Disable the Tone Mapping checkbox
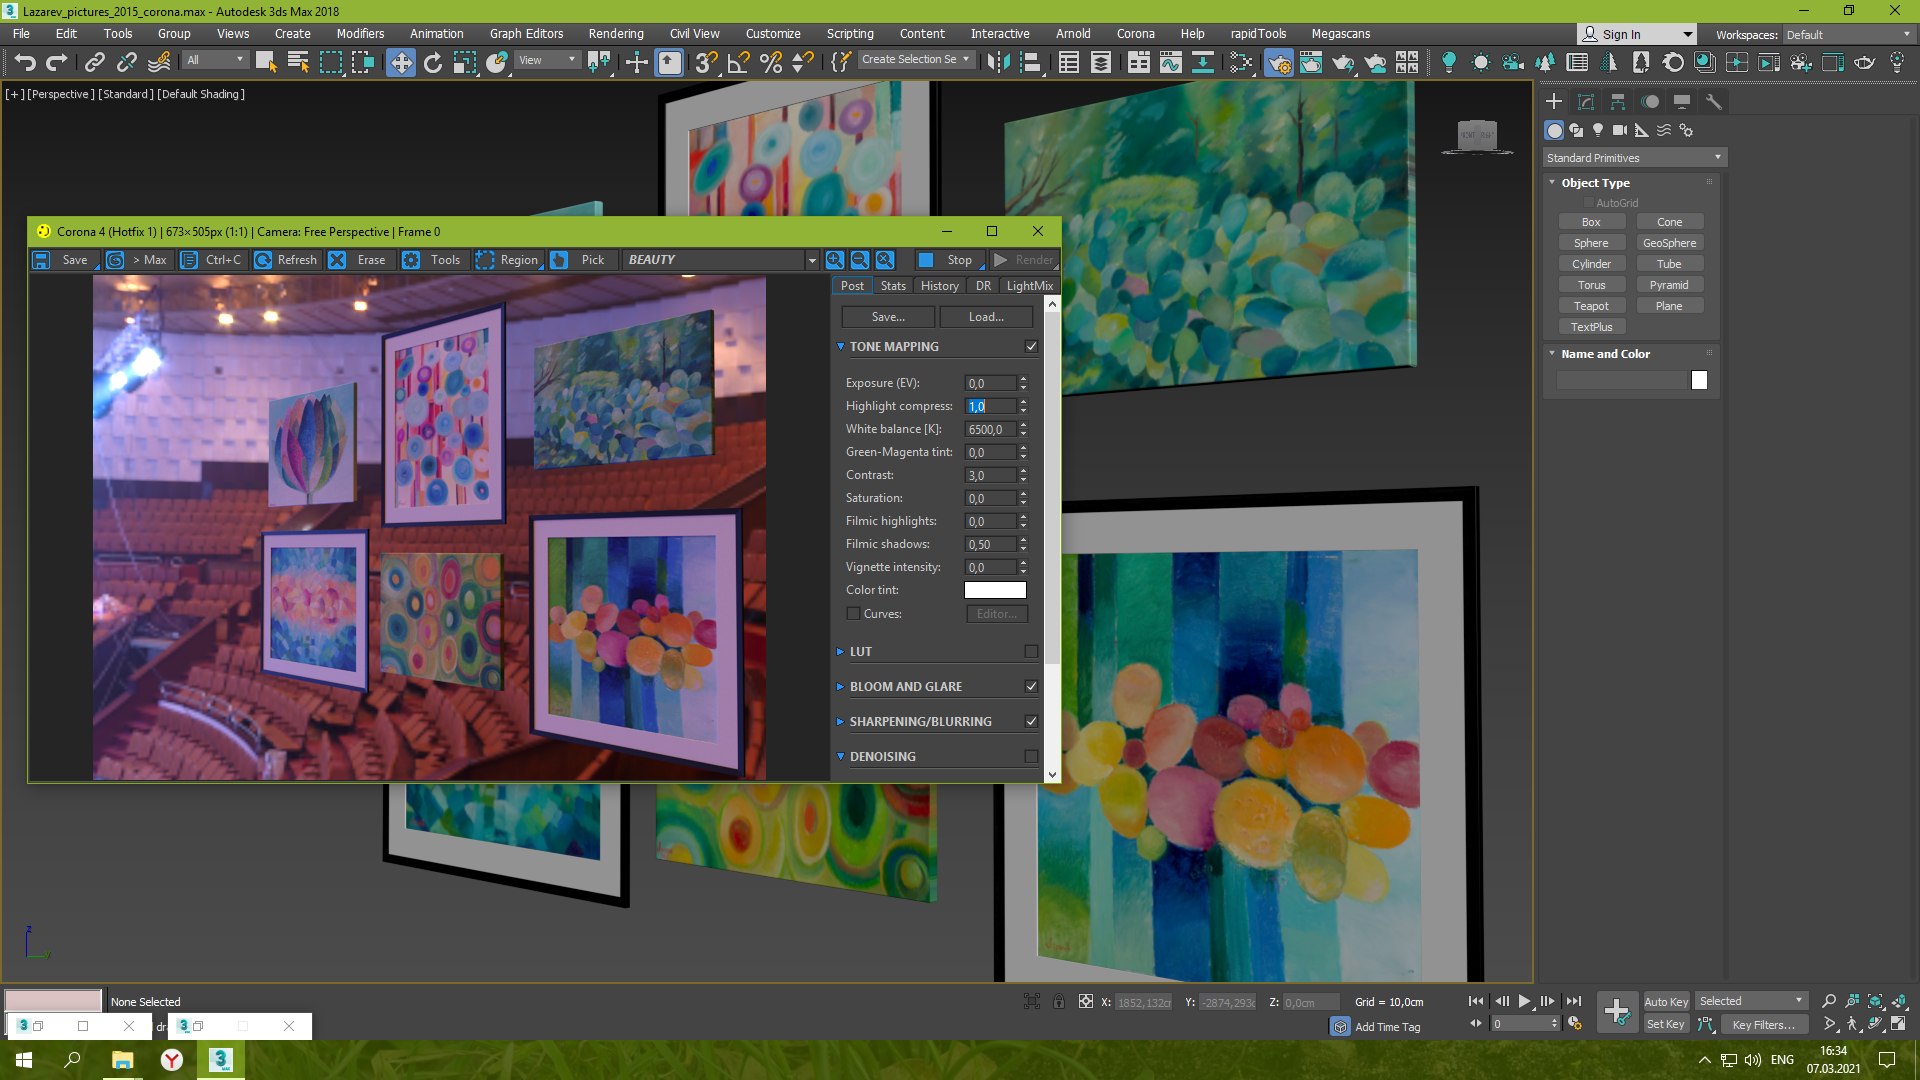 click(1031, 347)
